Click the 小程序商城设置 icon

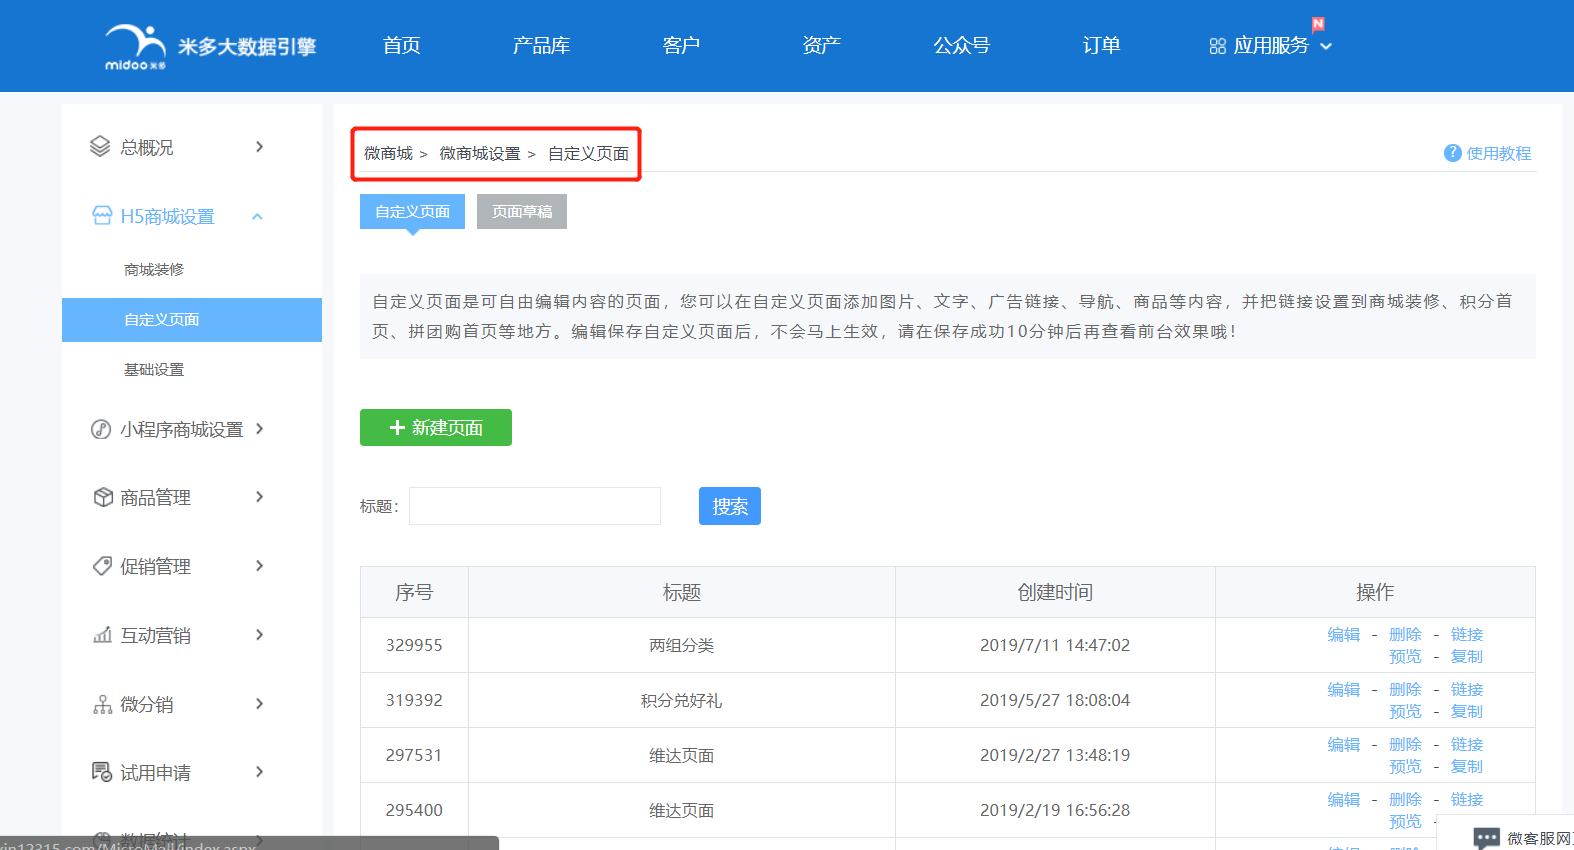coord(101,429)
